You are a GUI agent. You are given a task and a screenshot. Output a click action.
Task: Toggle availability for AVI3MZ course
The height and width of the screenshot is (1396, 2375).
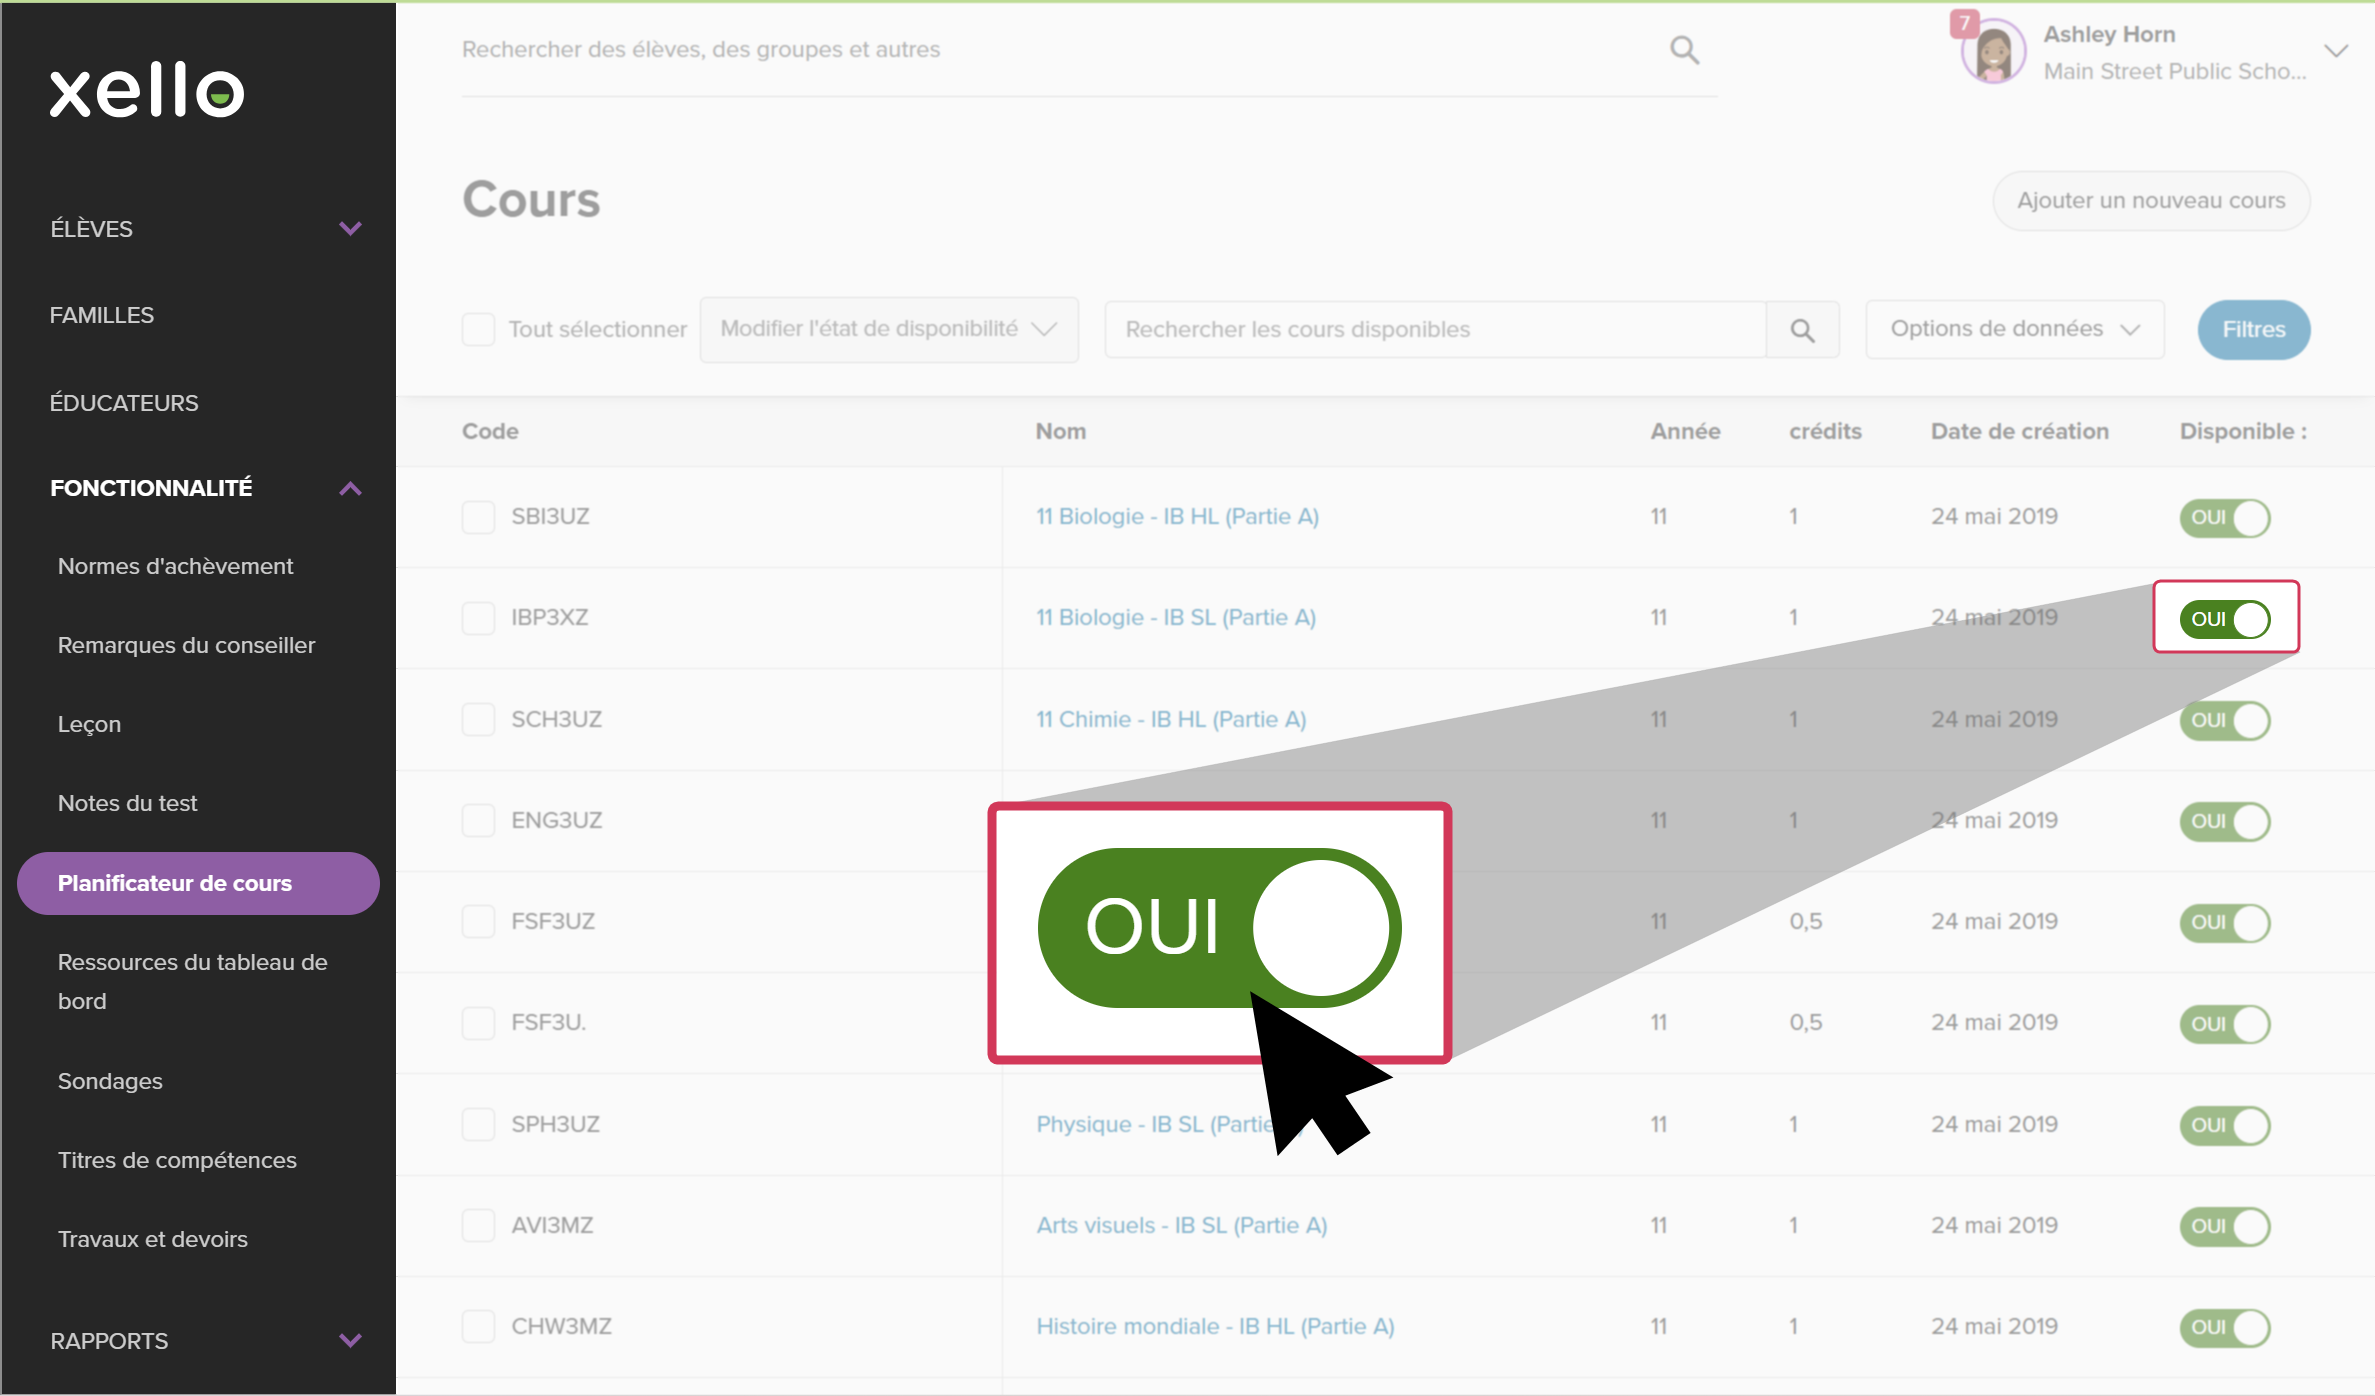[2225, 1226]
